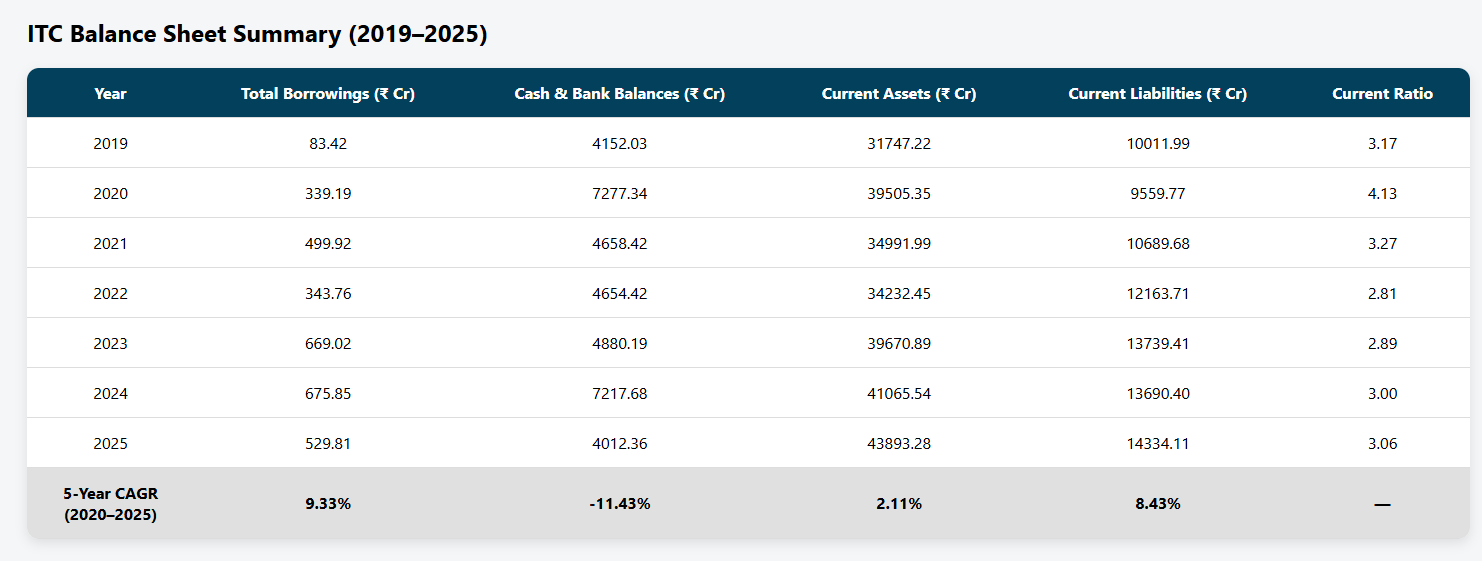
Task: Select current liabilities value 10689.68
Action: tap(1158, 243)
